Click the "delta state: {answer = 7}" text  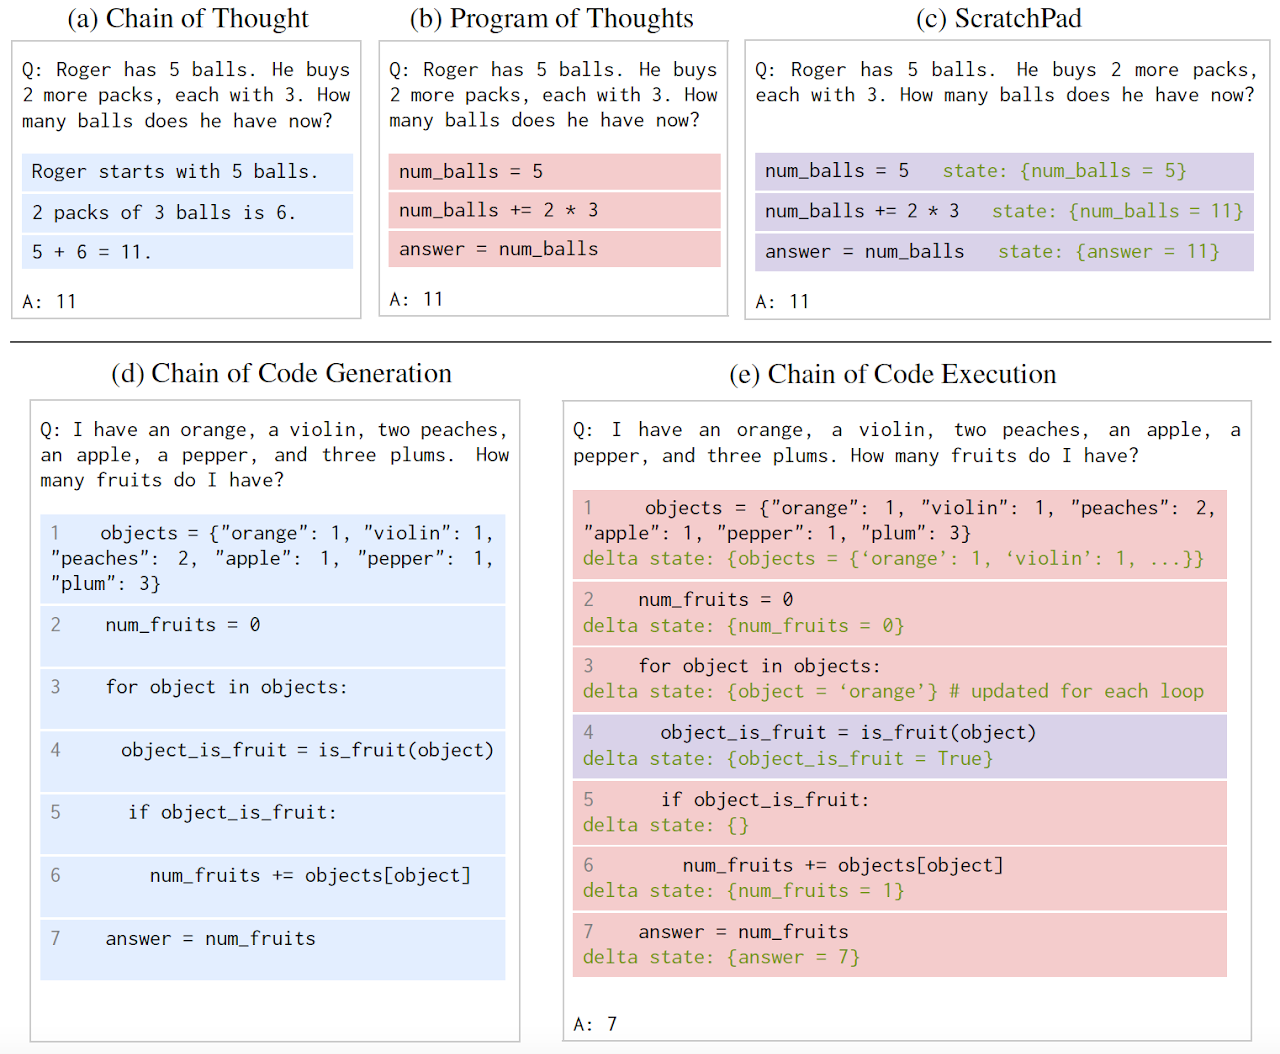pyautogui.click(x=721, y=958)
